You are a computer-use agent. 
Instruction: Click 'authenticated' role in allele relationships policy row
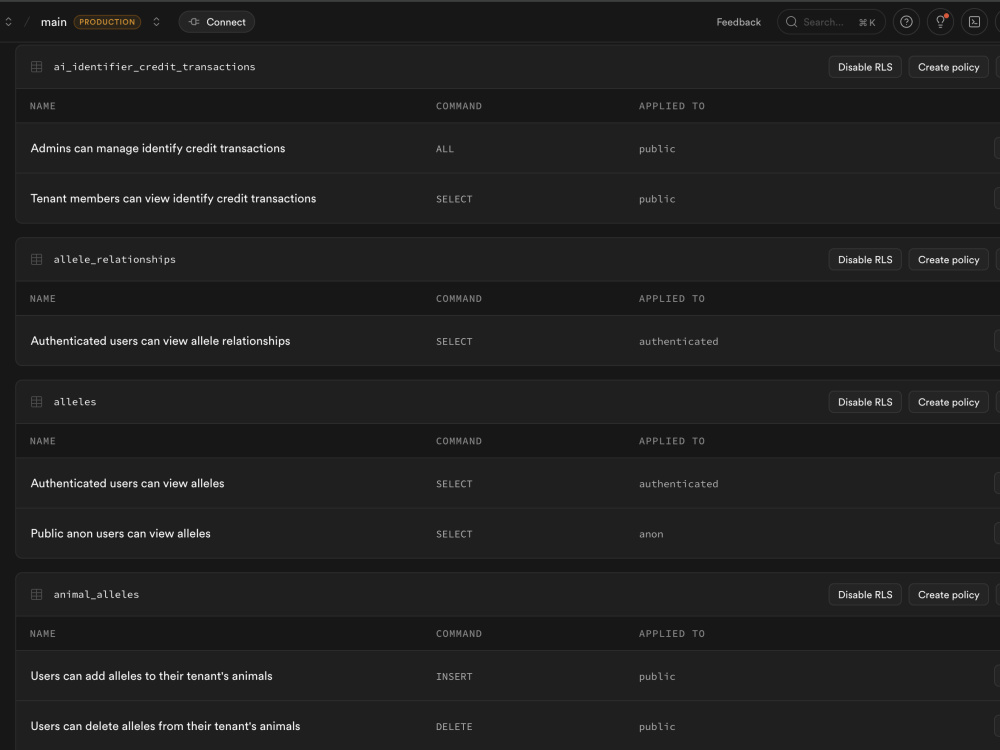pyautogui.click(x=679, y=342)
